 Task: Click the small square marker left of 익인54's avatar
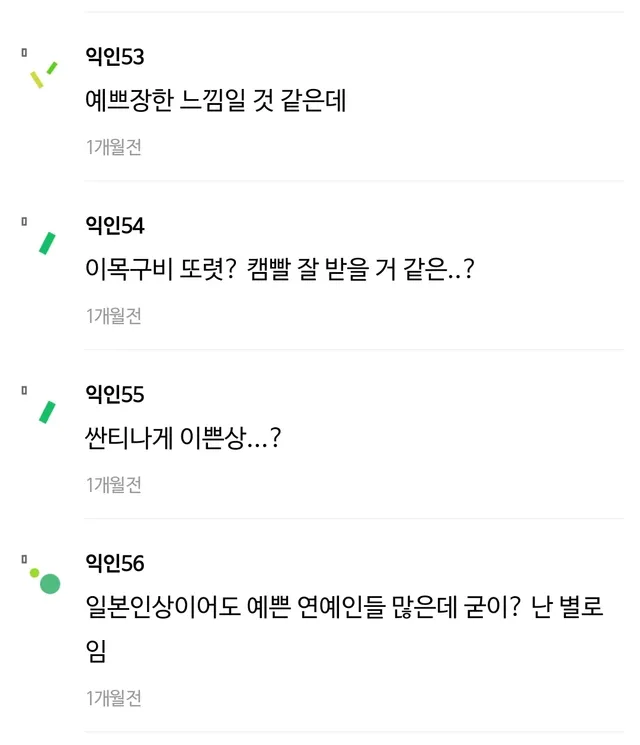click(24, 221)
